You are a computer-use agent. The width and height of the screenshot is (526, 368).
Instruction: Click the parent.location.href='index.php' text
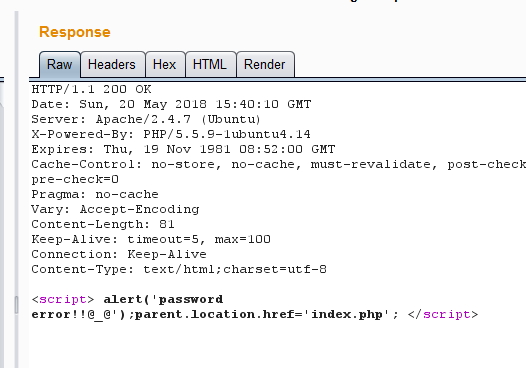click(262, 315)
